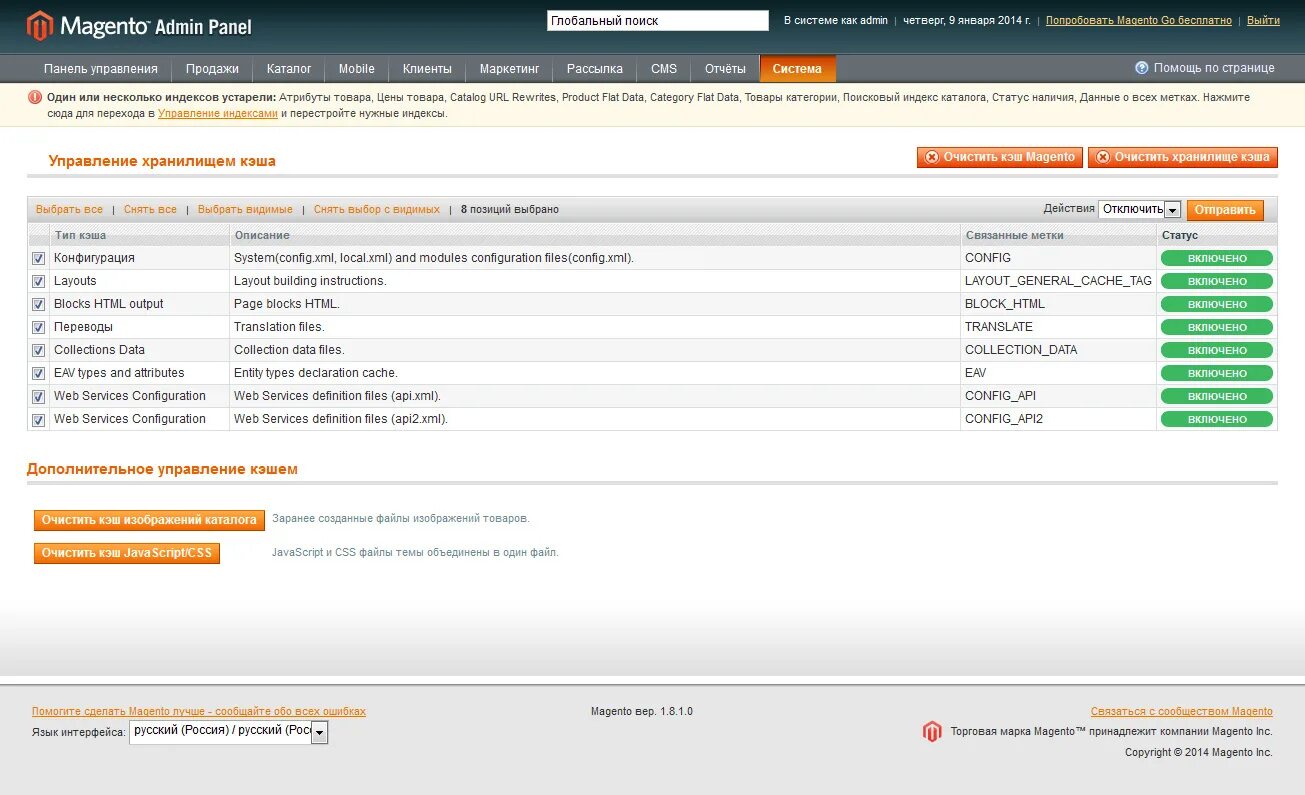The image size is (1305, 795).
Task: Click the help question-mark icon
Action: coord(1141,68)
